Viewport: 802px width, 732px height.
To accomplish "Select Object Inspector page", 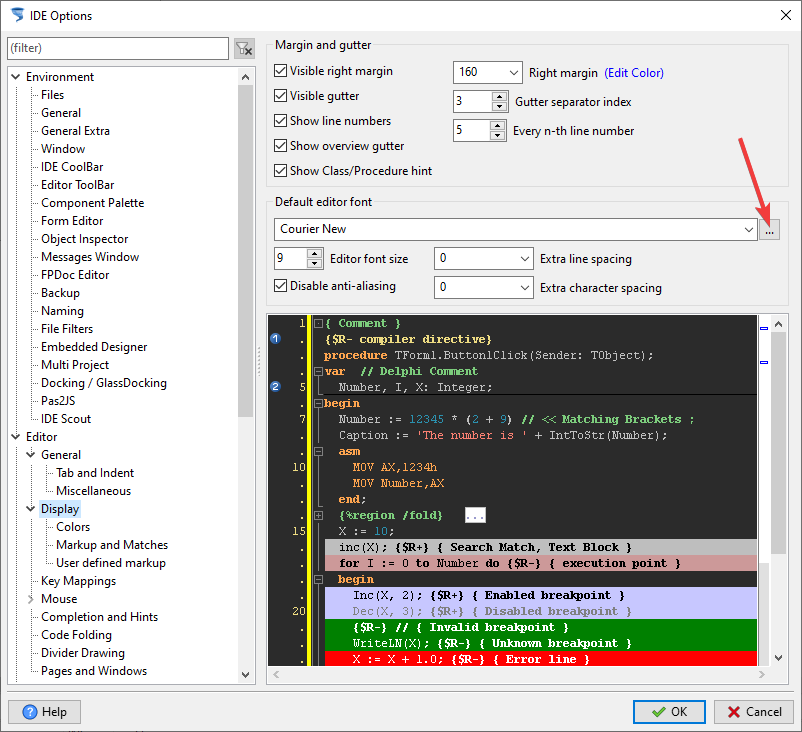I will [x=84, y=239].
